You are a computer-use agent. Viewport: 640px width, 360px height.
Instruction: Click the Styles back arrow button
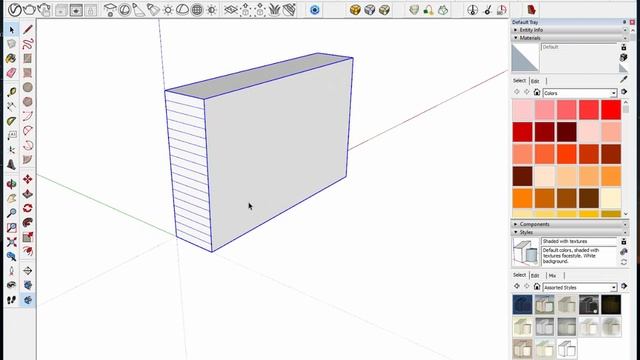tap(517, 287)
